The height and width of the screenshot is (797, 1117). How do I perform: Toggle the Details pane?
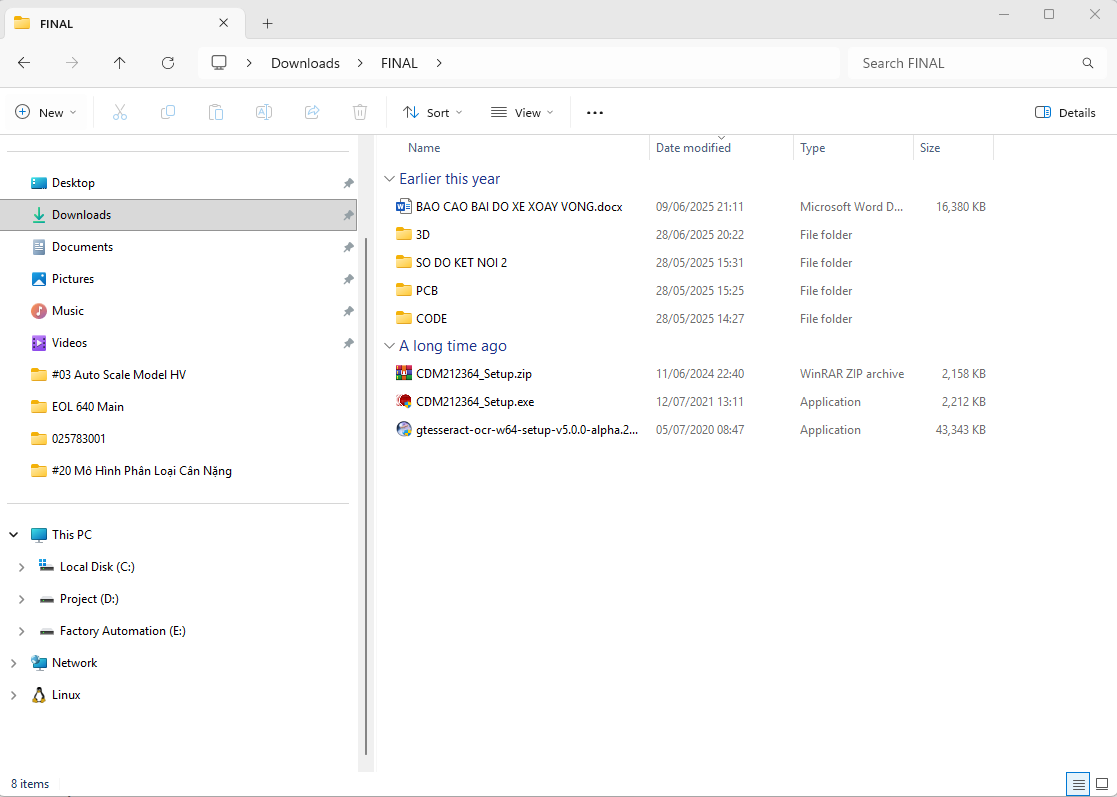coord(1065,113)
